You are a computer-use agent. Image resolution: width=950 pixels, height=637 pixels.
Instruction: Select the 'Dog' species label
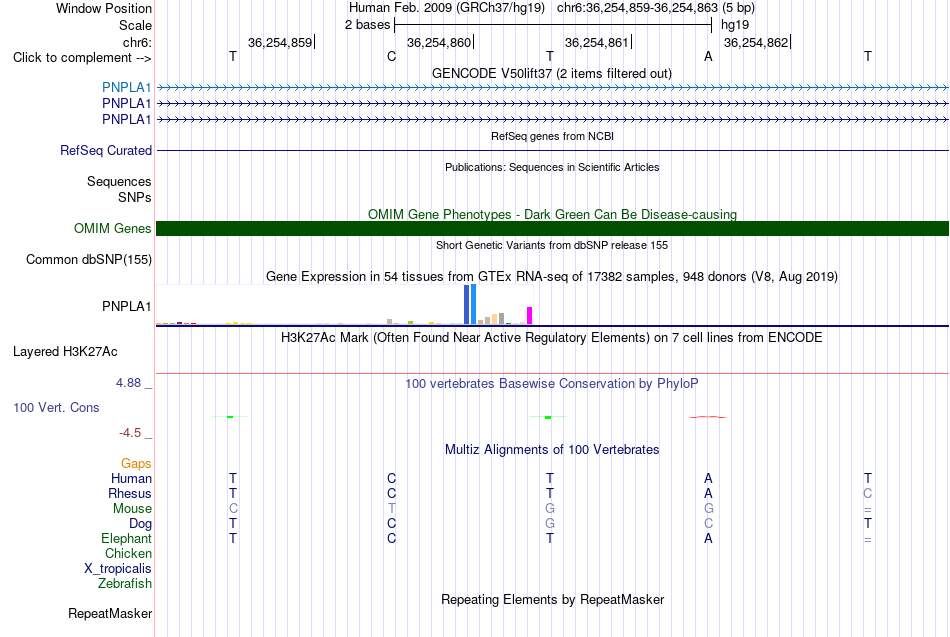[140, 524]
